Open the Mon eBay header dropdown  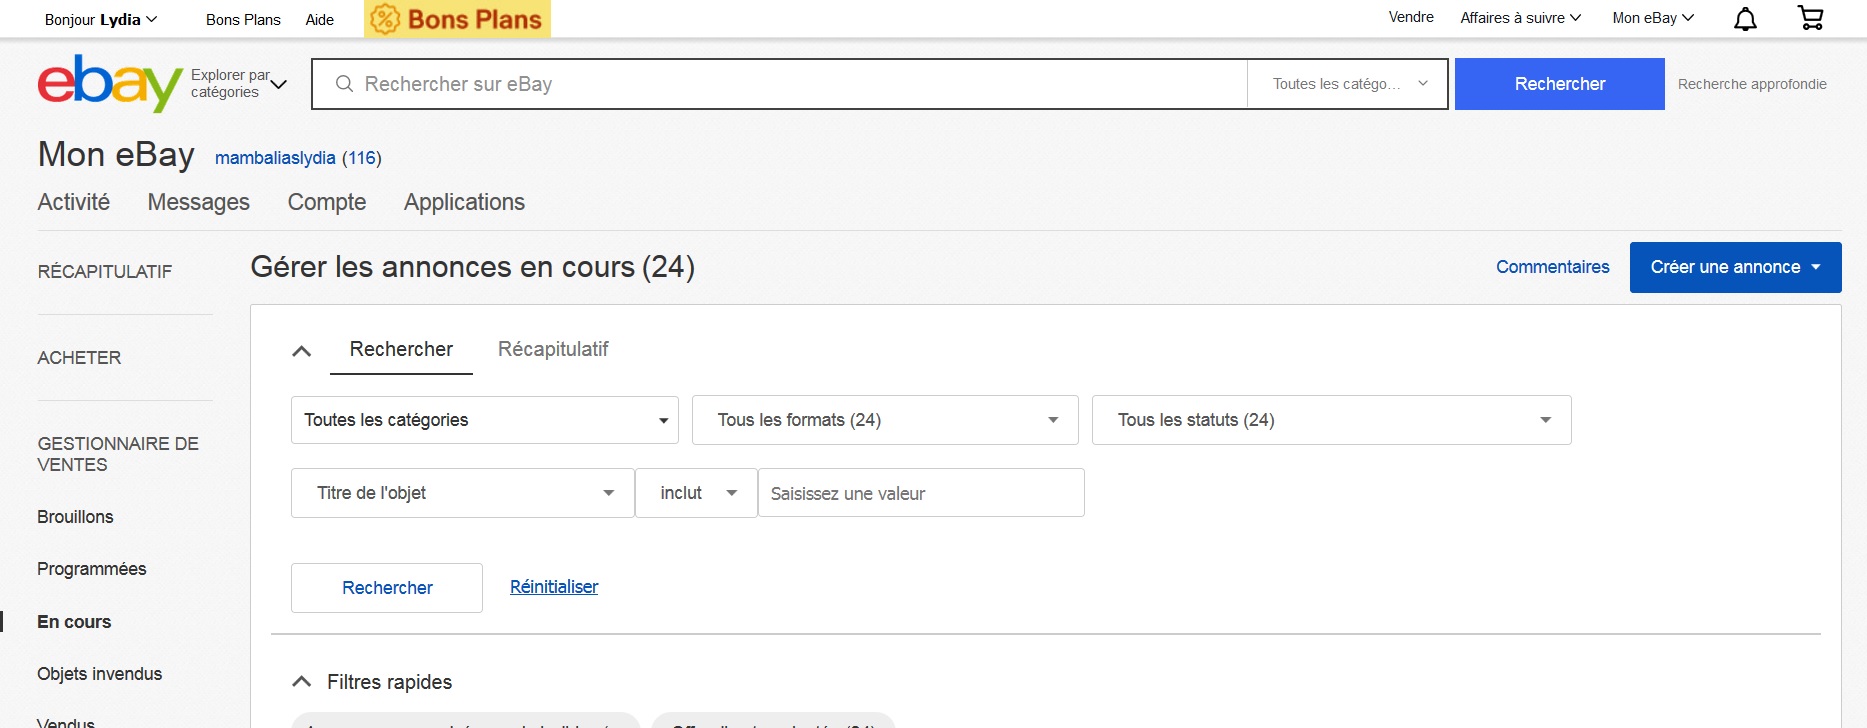(1653, 18)
